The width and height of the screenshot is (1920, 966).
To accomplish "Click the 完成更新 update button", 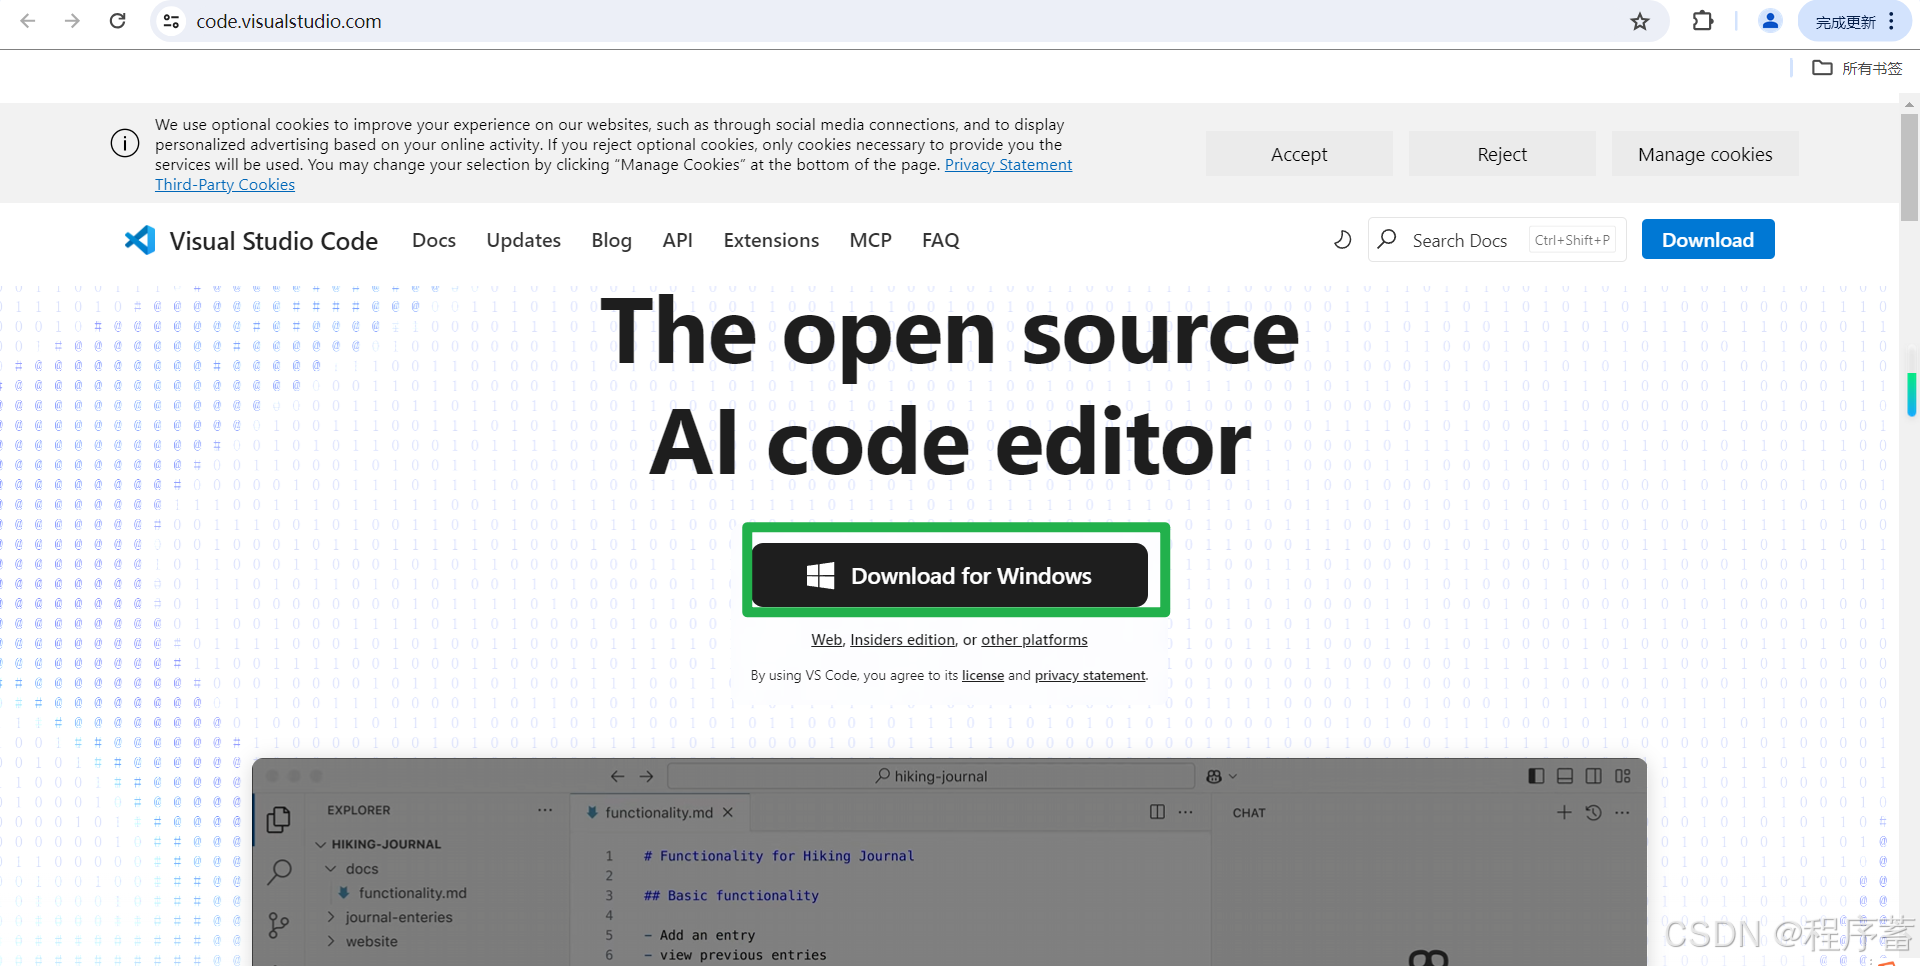I will 1845,22.
